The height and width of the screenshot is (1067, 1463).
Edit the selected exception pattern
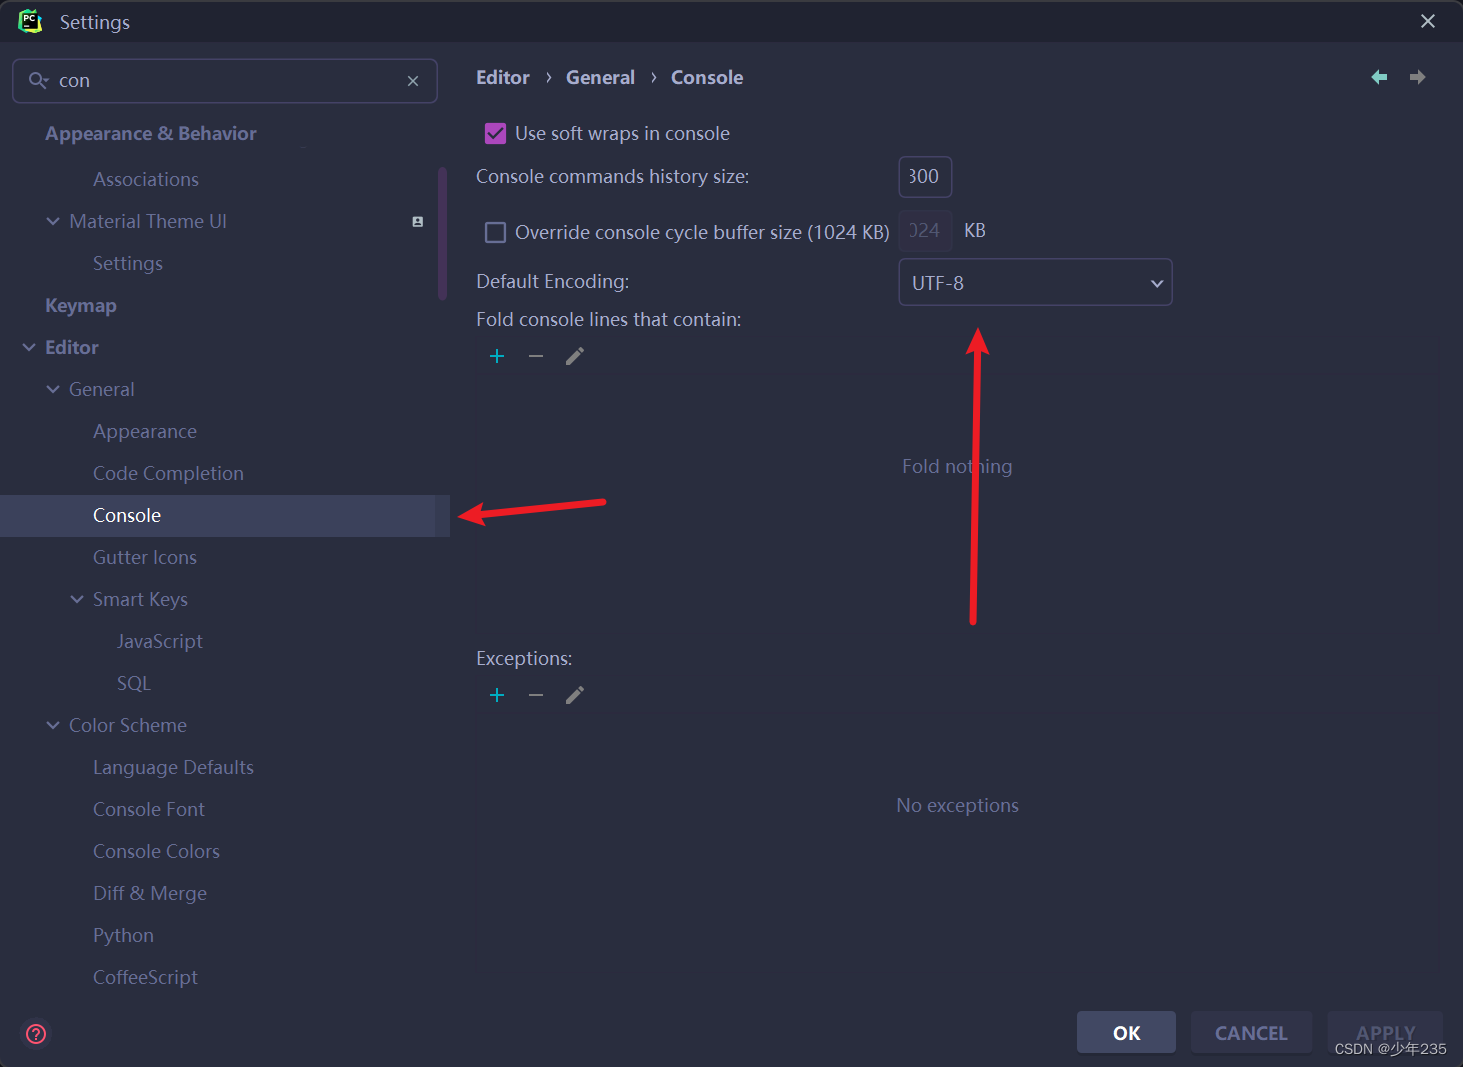575,695
